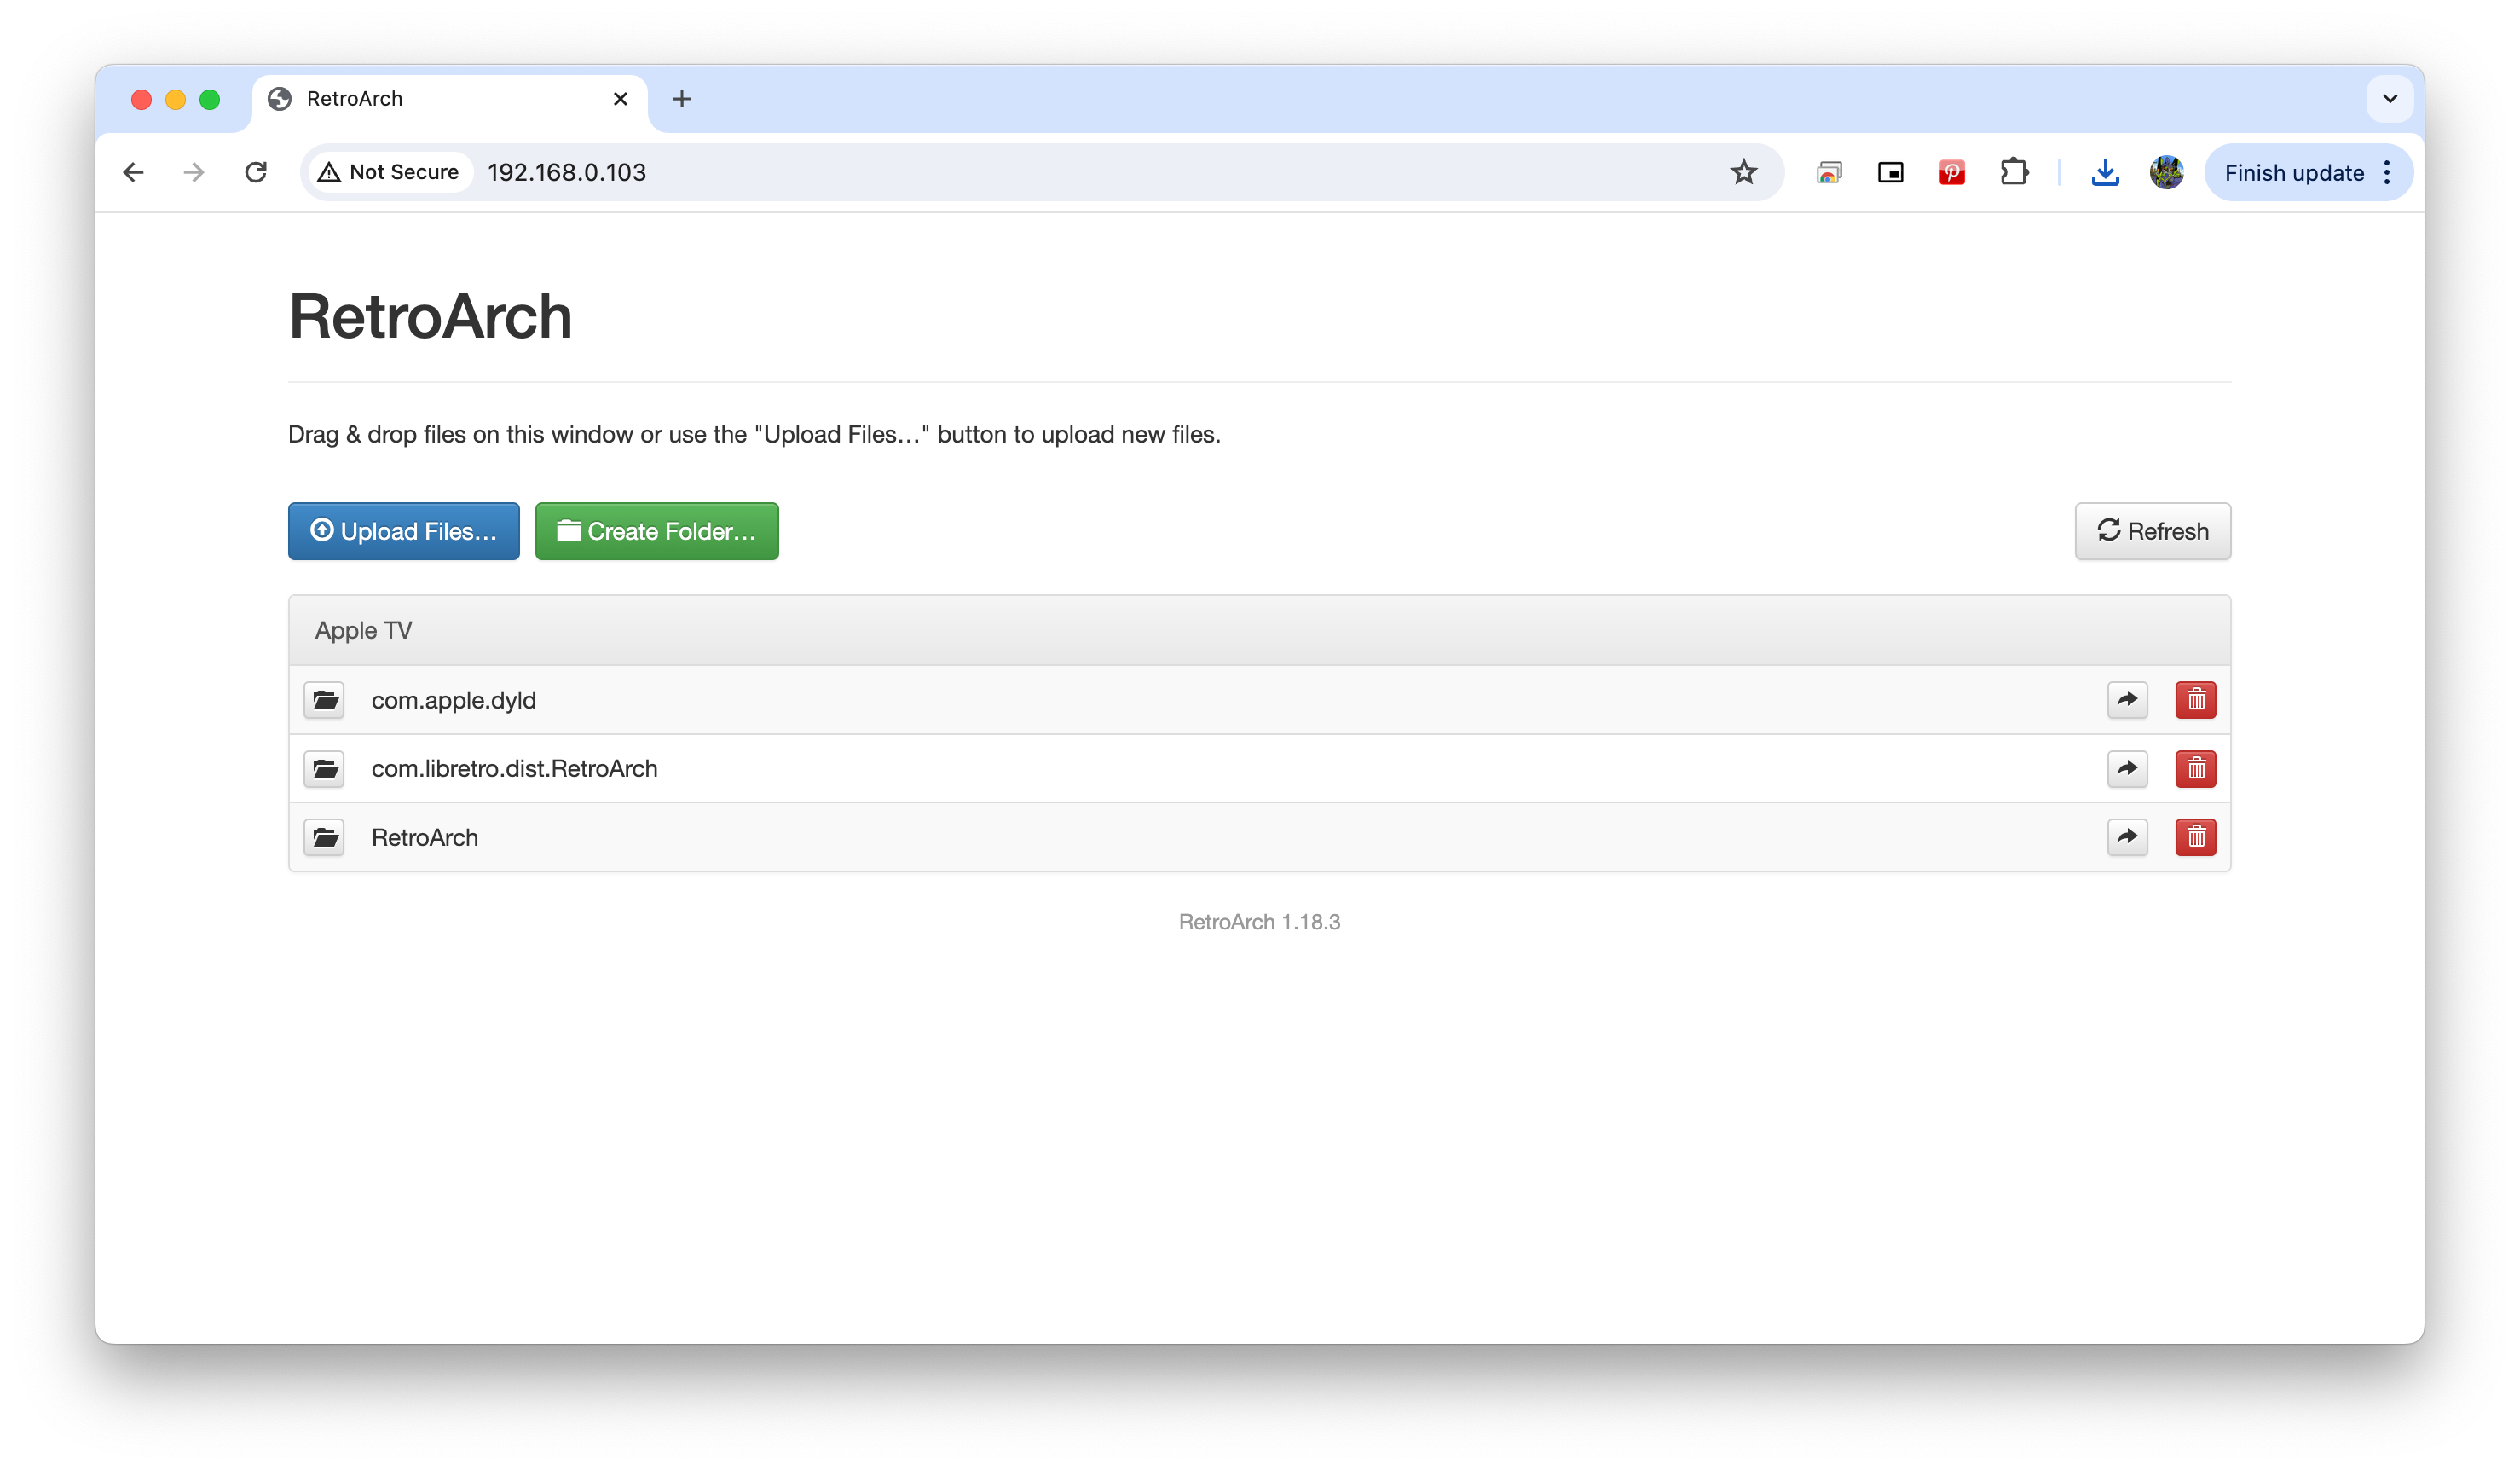Click the browser bookmark star icon
Image resolution: width=2520 pixels, height=1470 pixels.
1743,171
